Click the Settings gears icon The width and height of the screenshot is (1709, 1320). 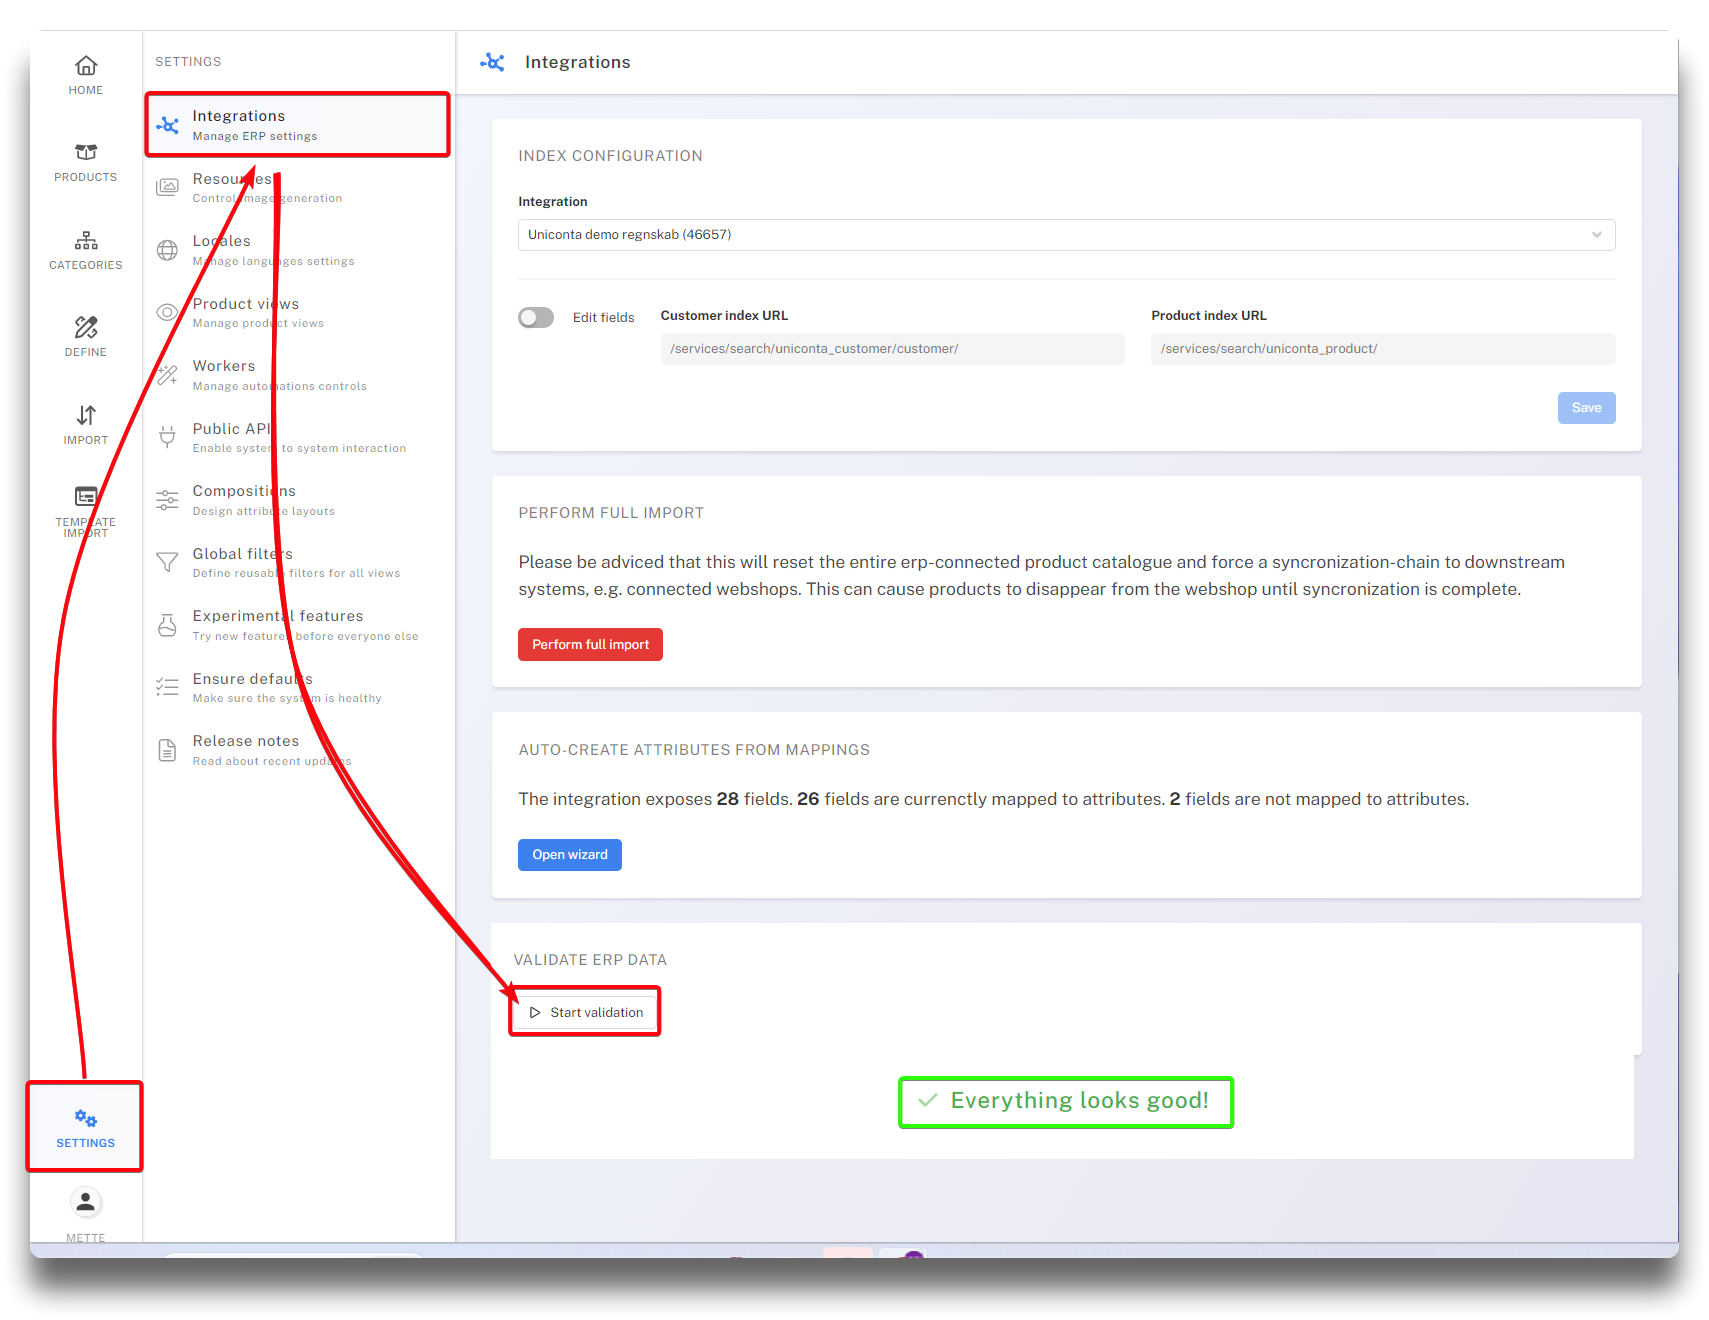click(x=86, y=1119)
